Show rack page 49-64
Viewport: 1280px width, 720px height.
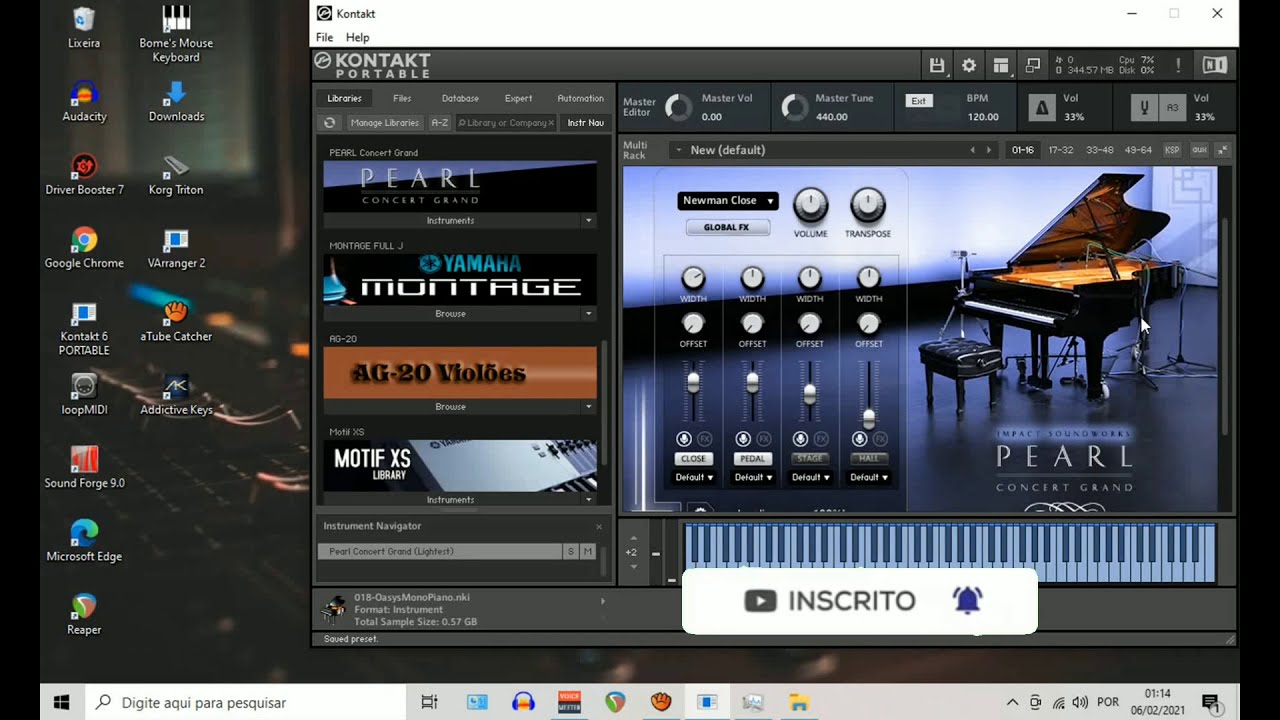(1138, 150)
